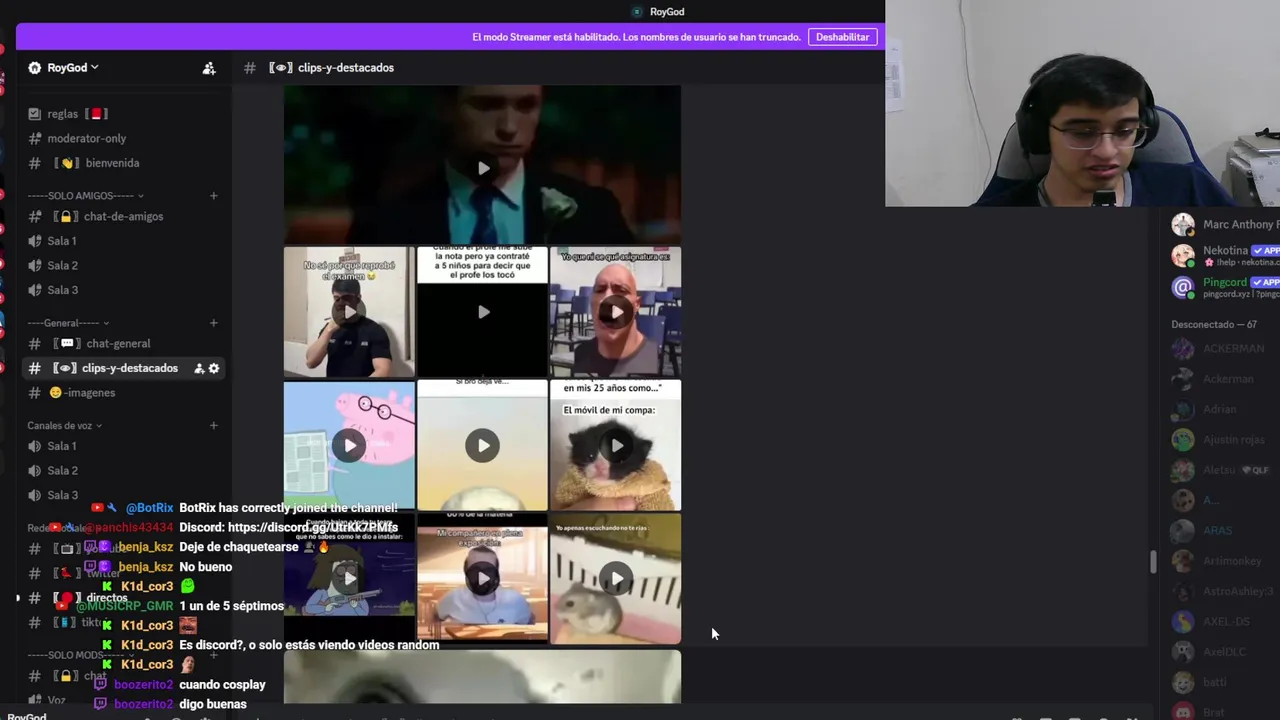Select offline member ARAS
The image size is (1280, 720).
(1225, 531)
